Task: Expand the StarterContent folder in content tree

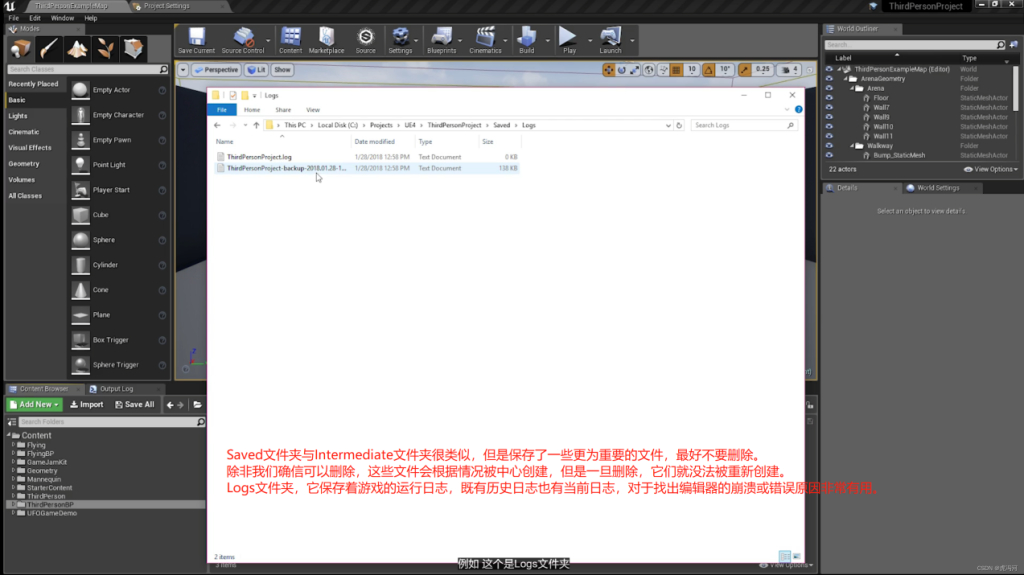Action: click(x=14, y=488)
